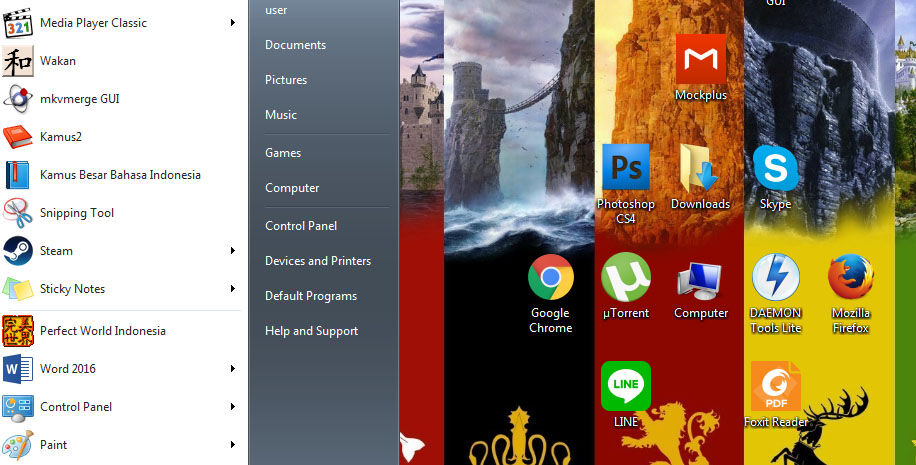Open Paint palette icon
Image resolution: width=916 pixels, height=465 pixels.
click(18, 445)
